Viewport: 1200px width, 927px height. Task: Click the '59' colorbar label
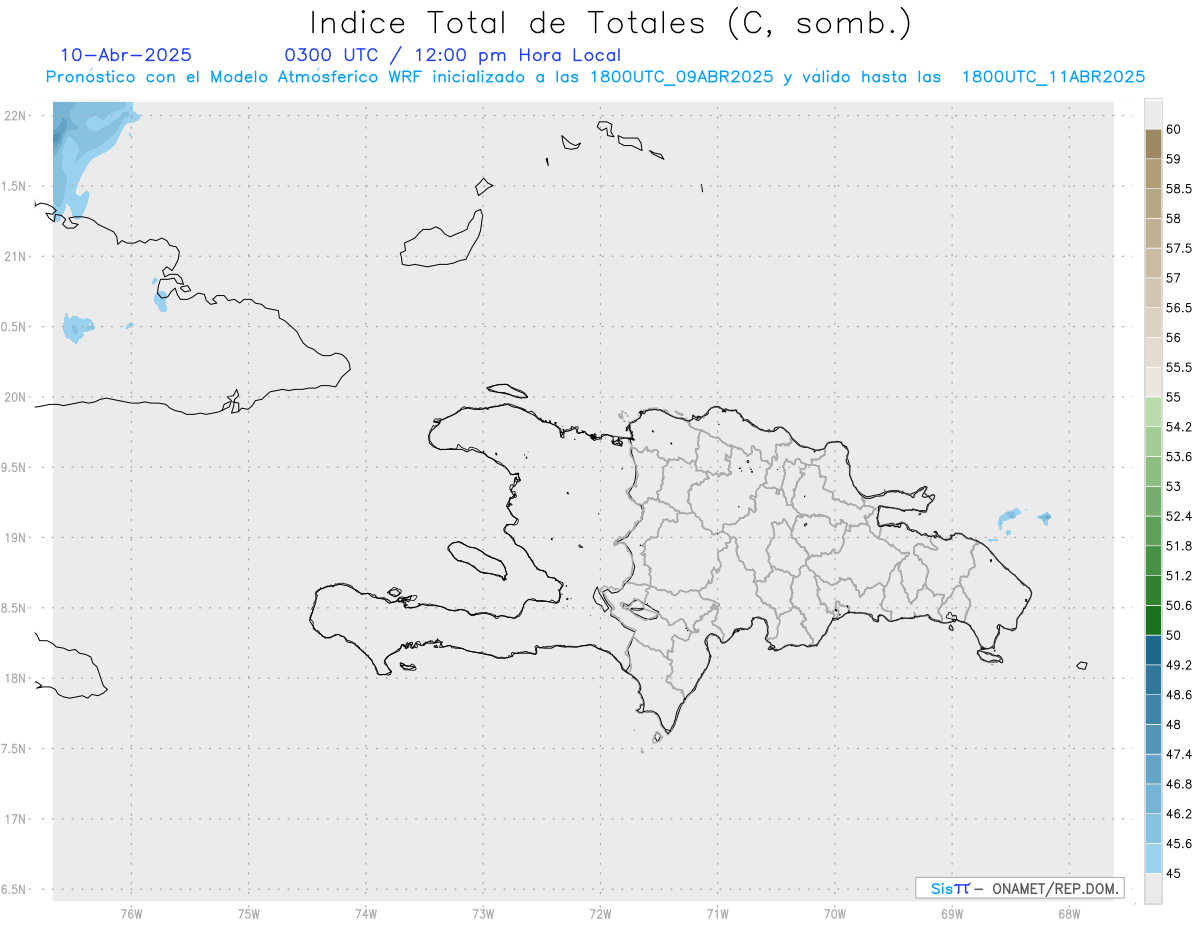coord(1173,159)
